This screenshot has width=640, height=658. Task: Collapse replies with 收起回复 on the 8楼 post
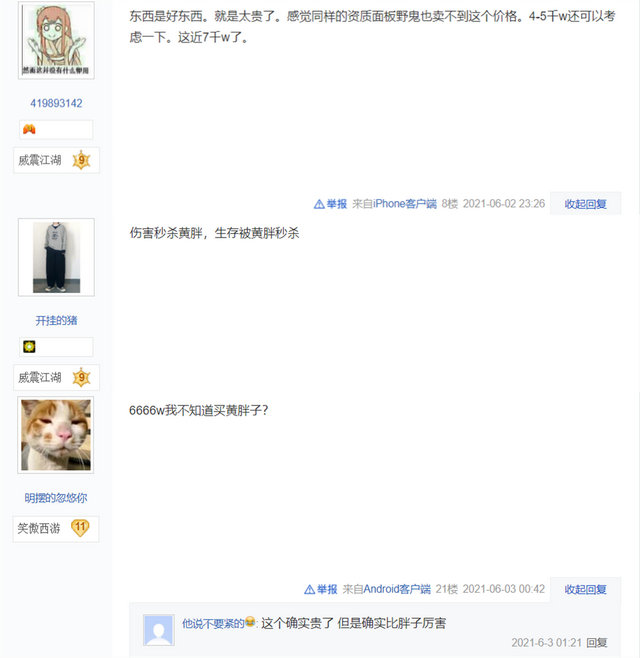[585, 204]
